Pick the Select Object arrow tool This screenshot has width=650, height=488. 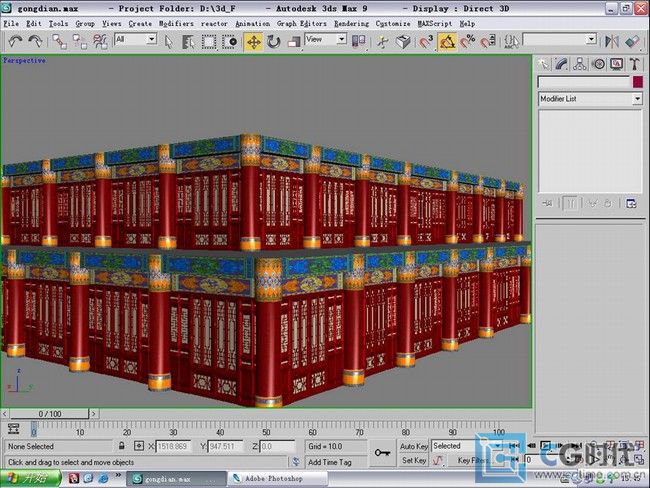(x=168, y=41)
